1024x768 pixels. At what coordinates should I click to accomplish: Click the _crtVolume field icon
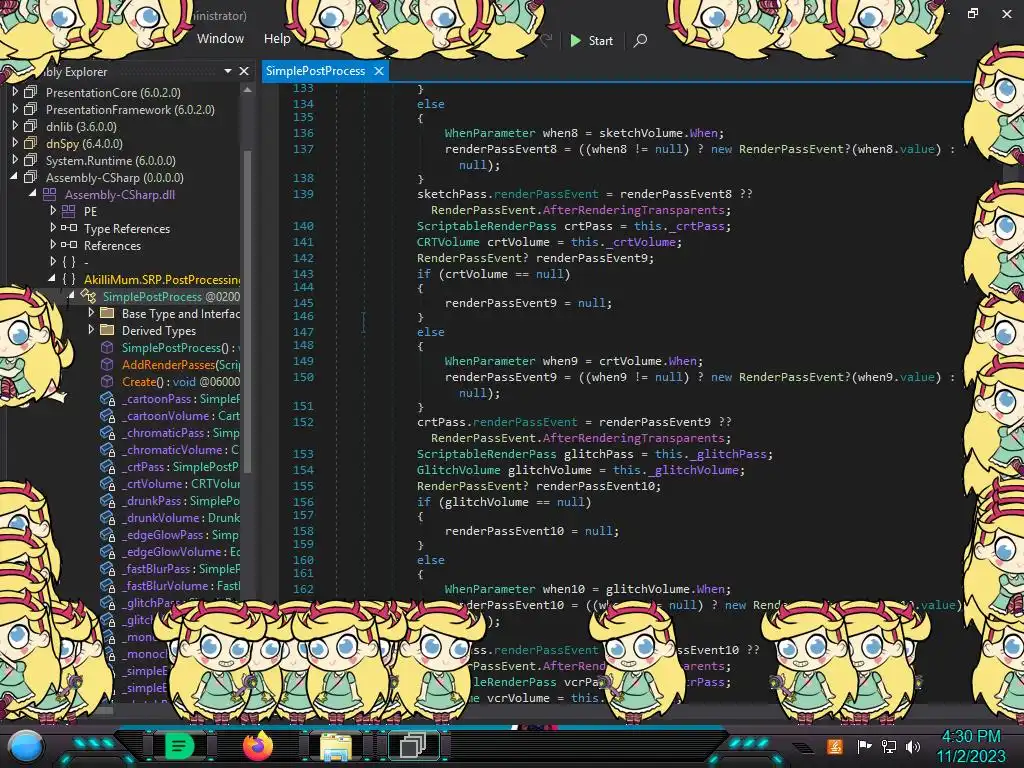coord(107,483)
